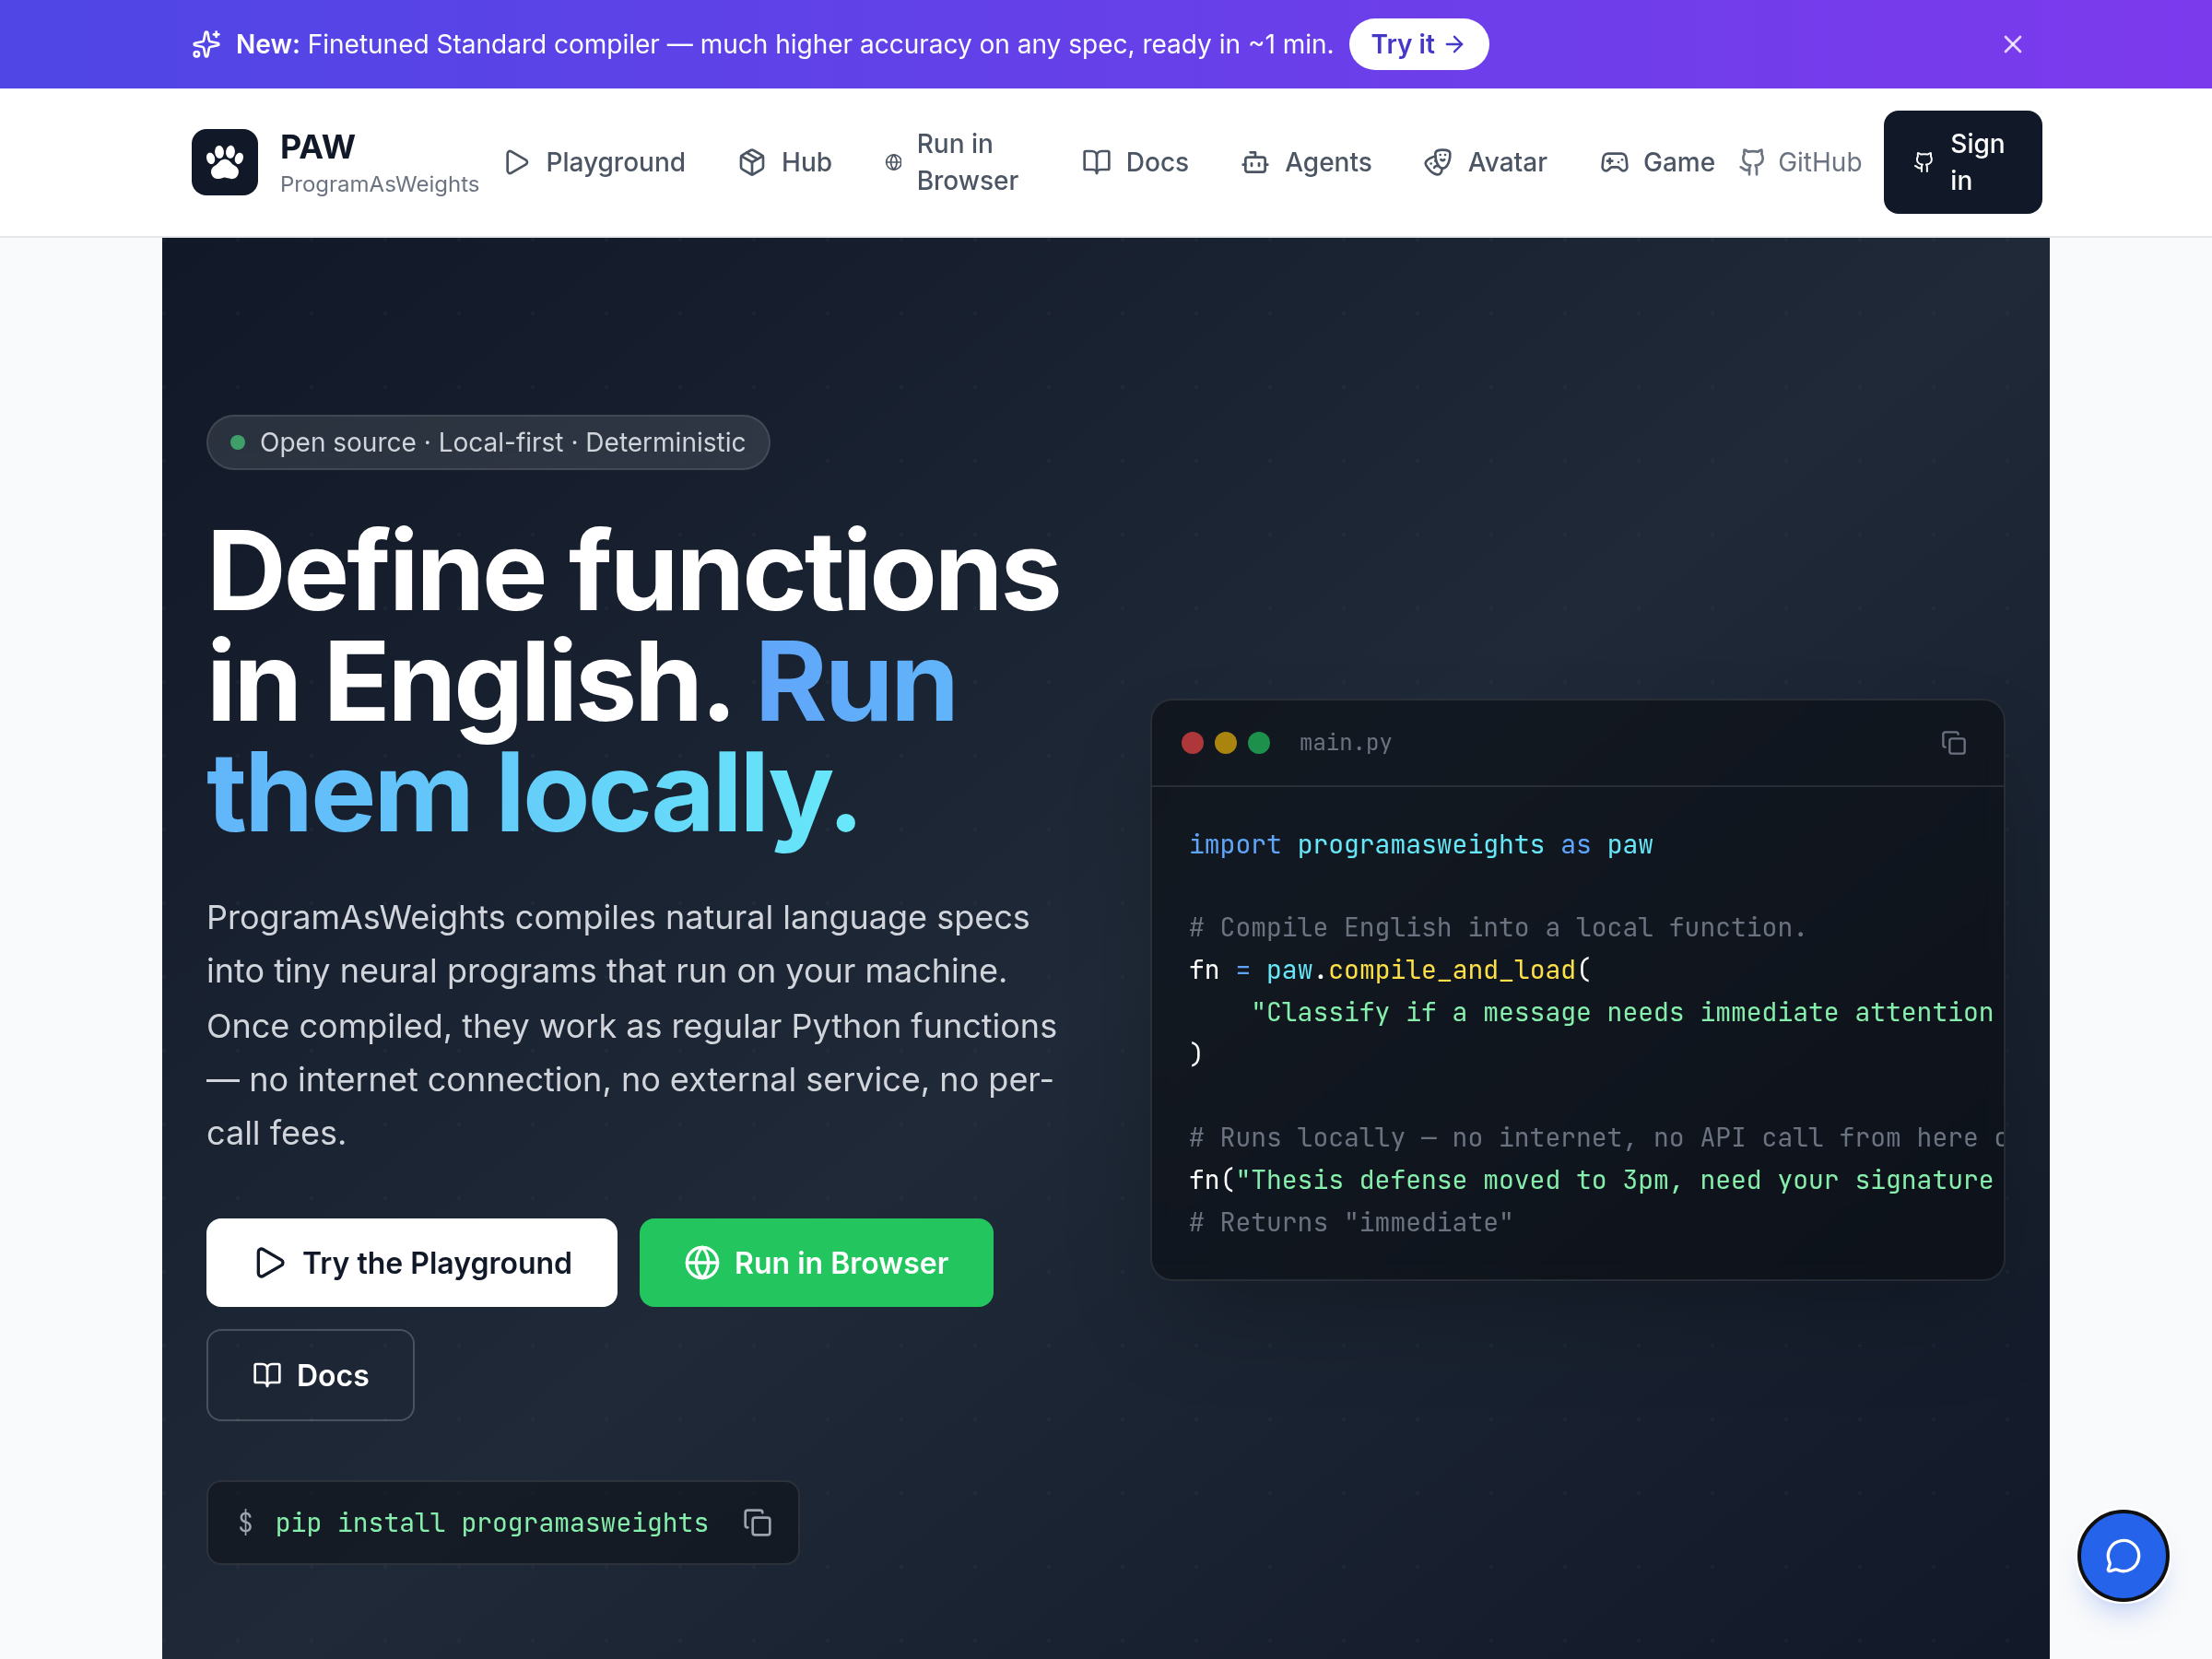Click the book icon in hero Docs button
Viewport: 2212px width, 1659px height.
coord(267,1375)
